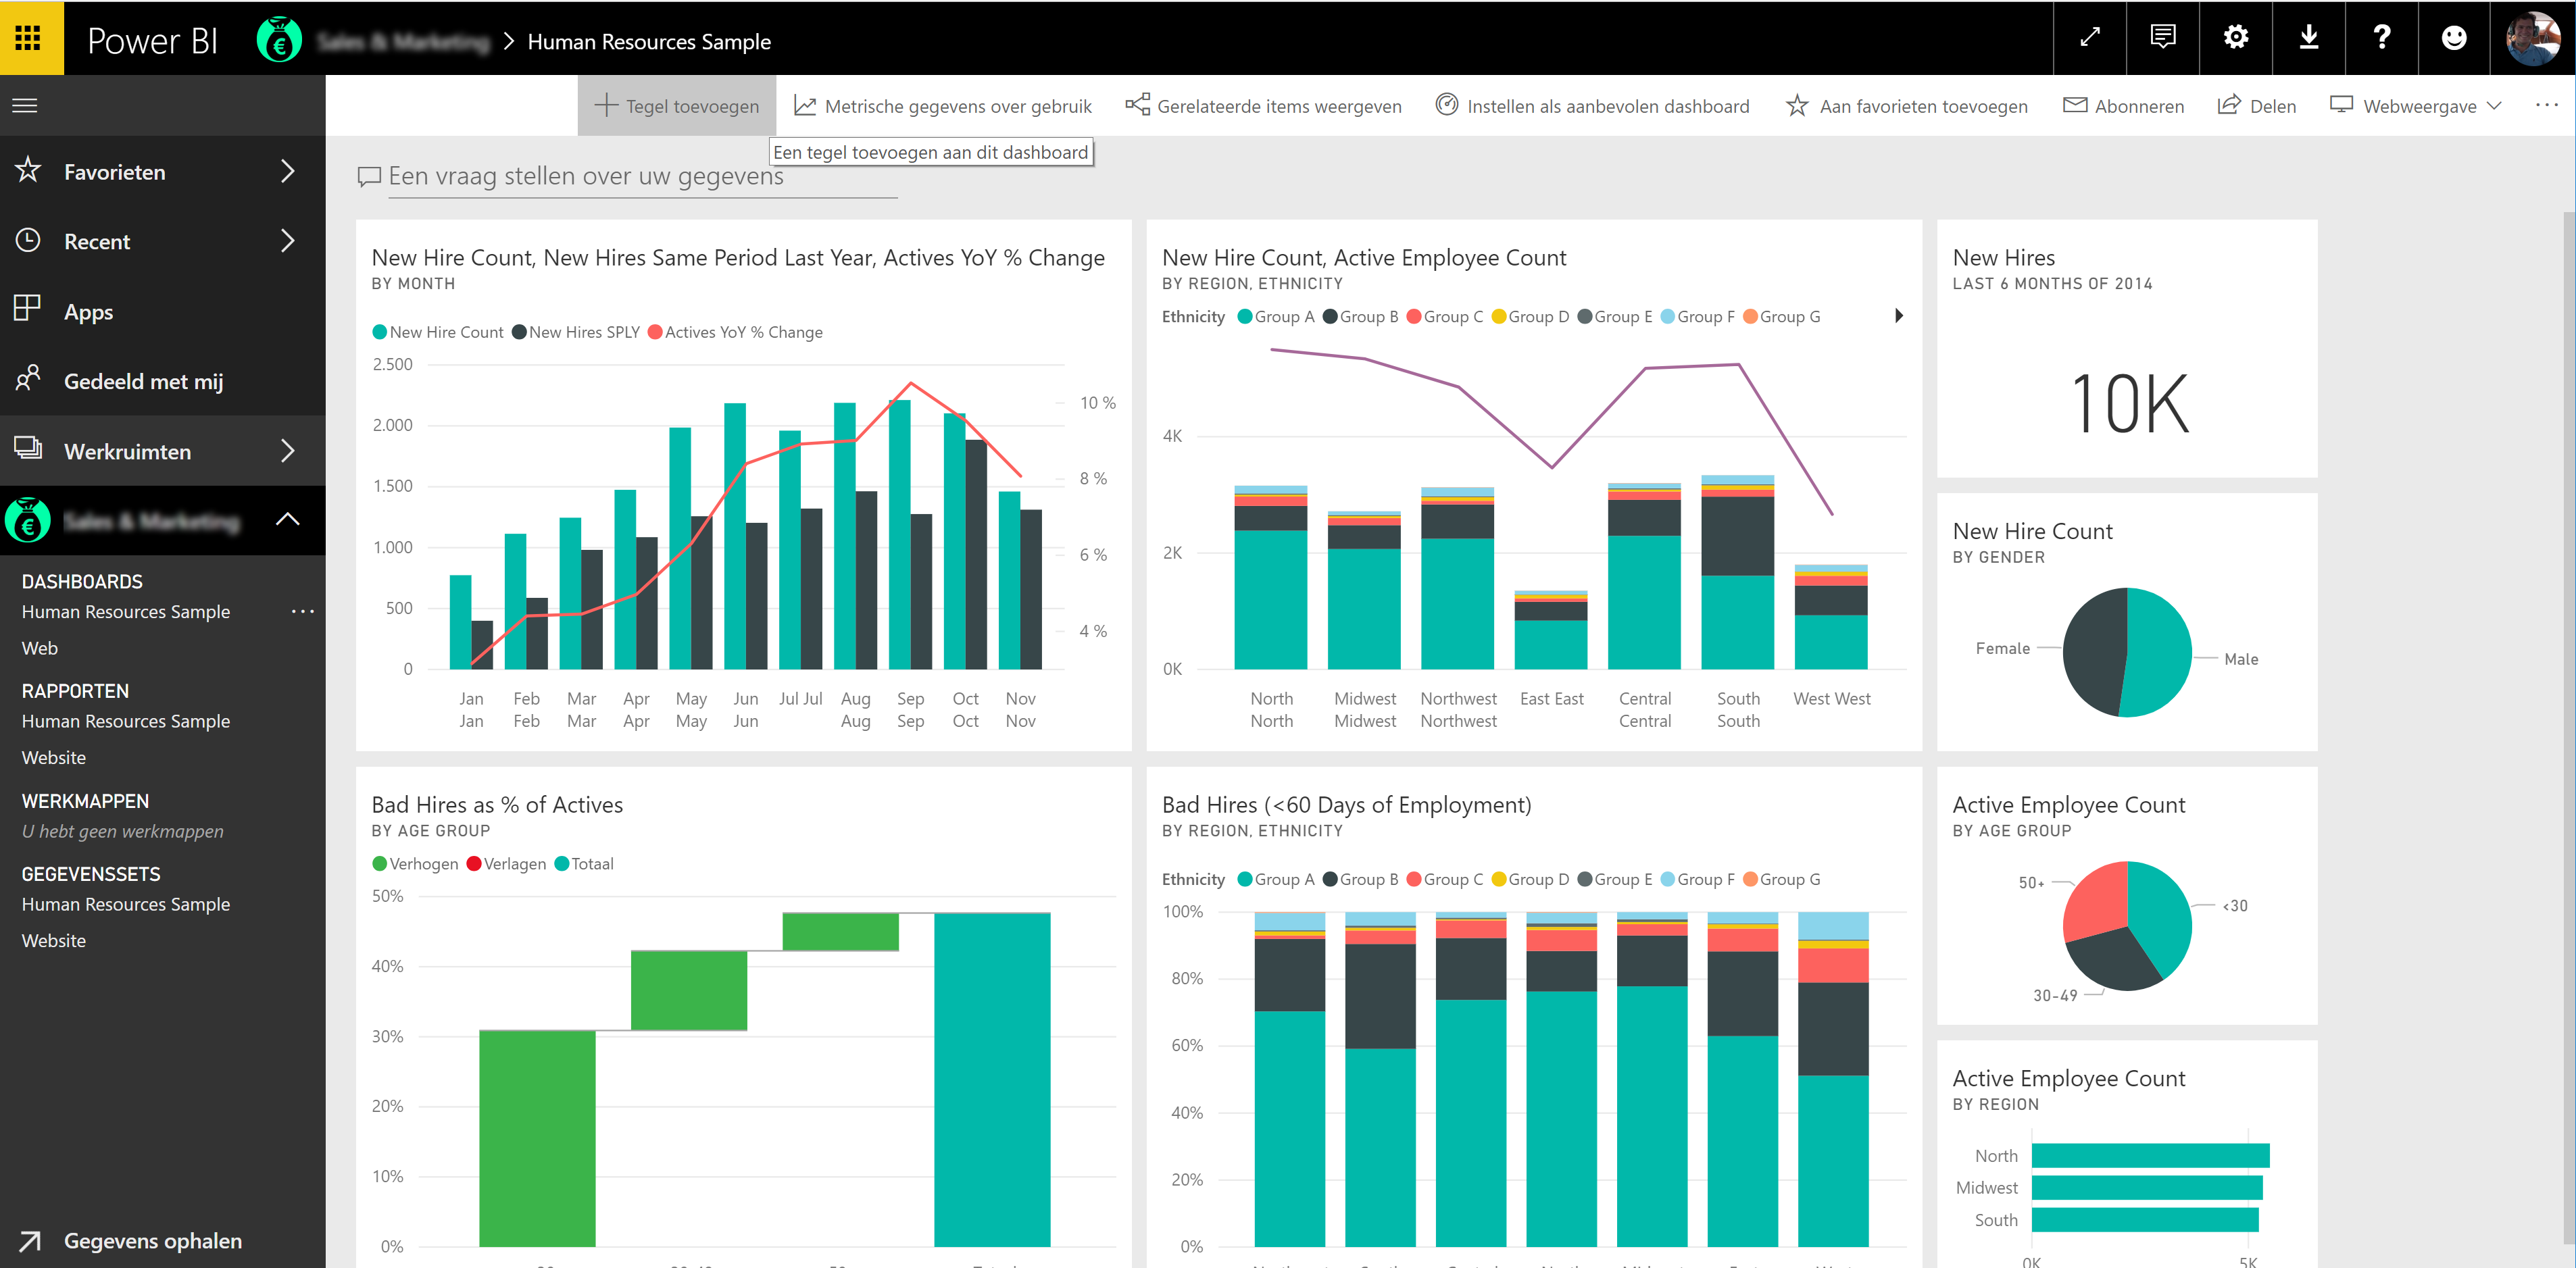Click Group D yellow legend swatch in top chart
2576x1268 pixels.
coord(1498,316)
